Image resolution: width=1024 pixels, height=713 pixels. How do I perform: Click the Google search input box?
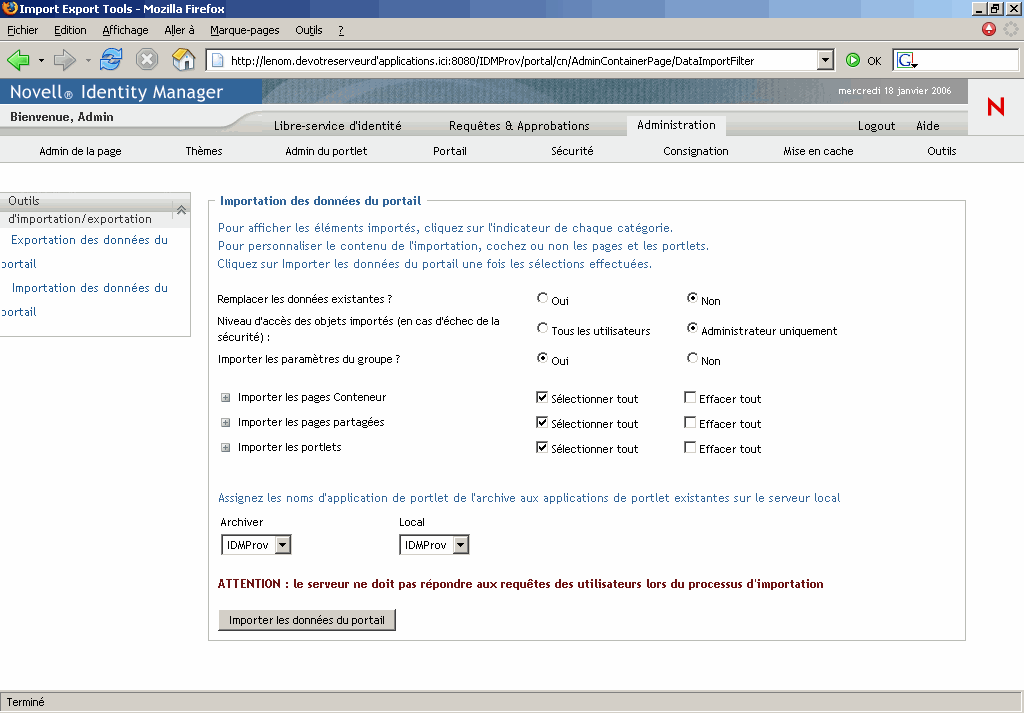click(968, 61)
